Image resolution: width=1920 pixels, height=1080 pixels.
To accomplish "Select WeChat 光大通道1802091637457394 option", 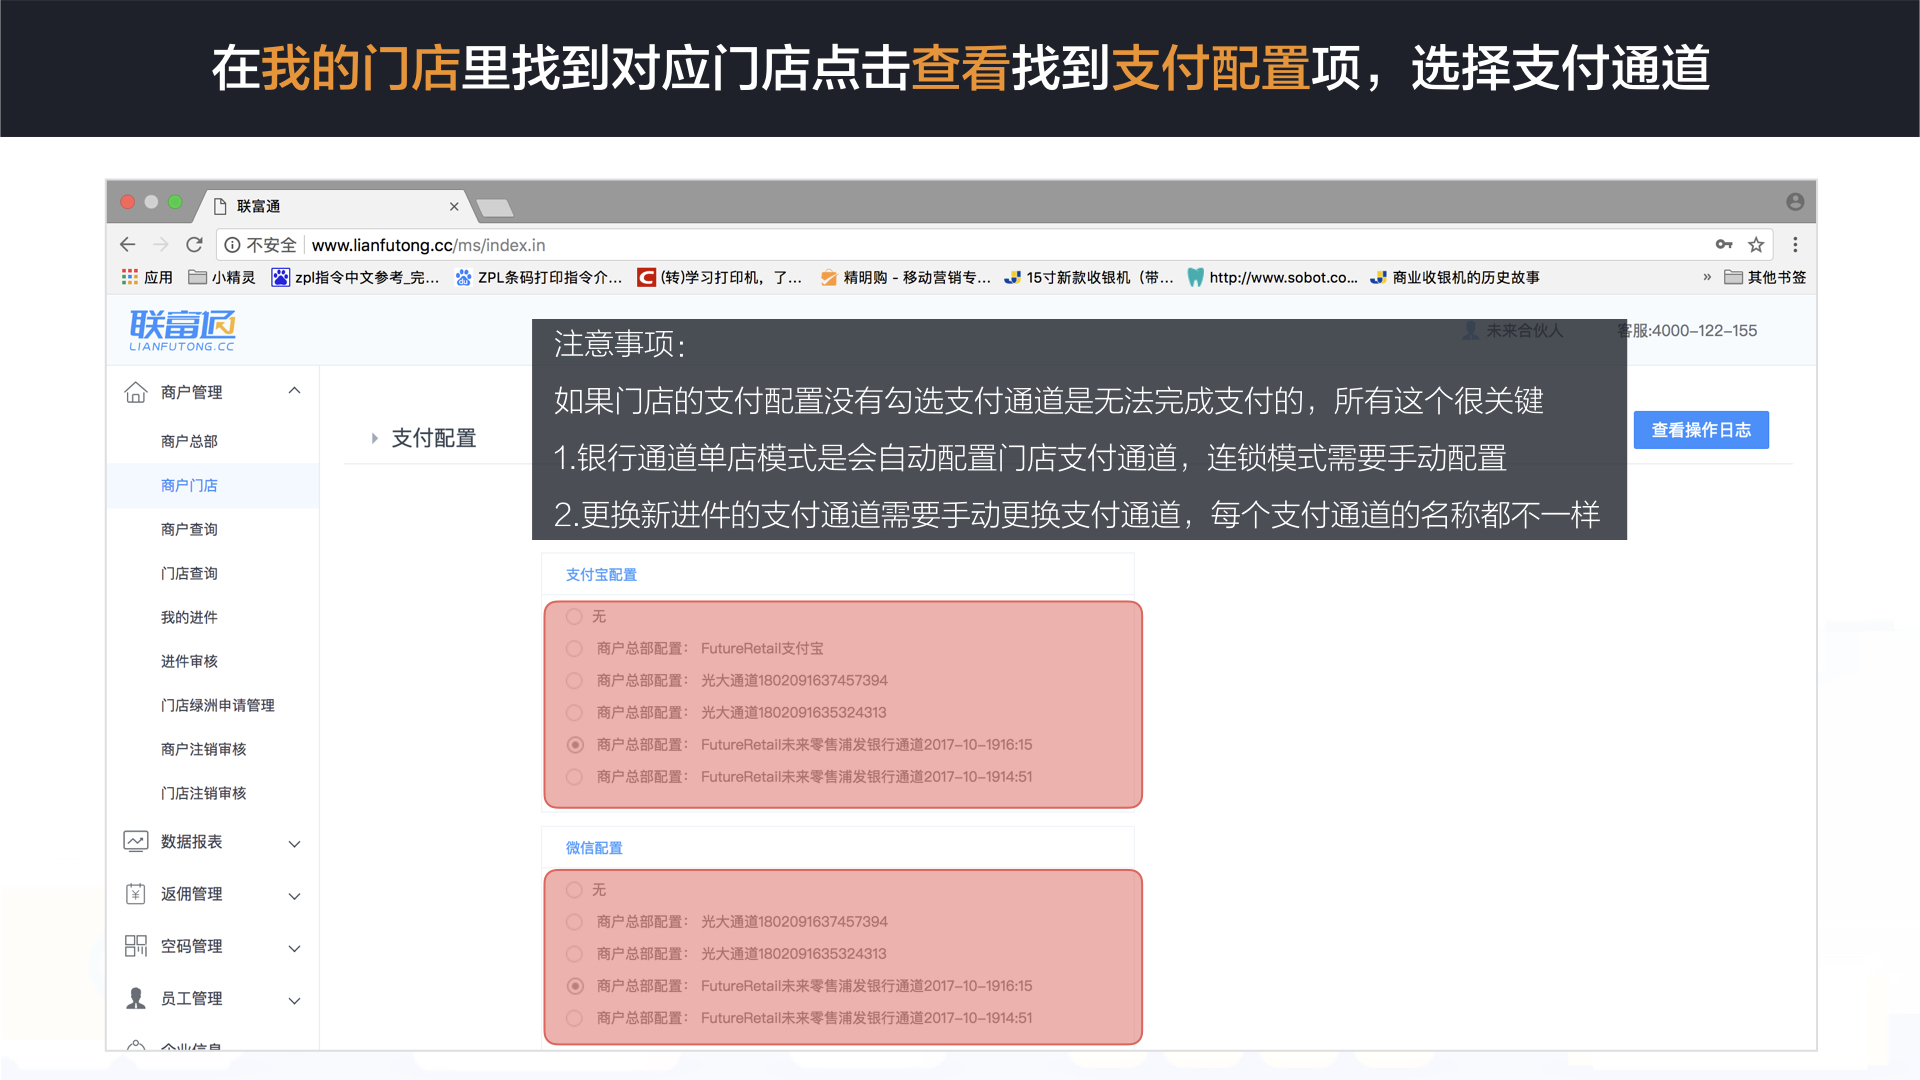I will point(574,921).
